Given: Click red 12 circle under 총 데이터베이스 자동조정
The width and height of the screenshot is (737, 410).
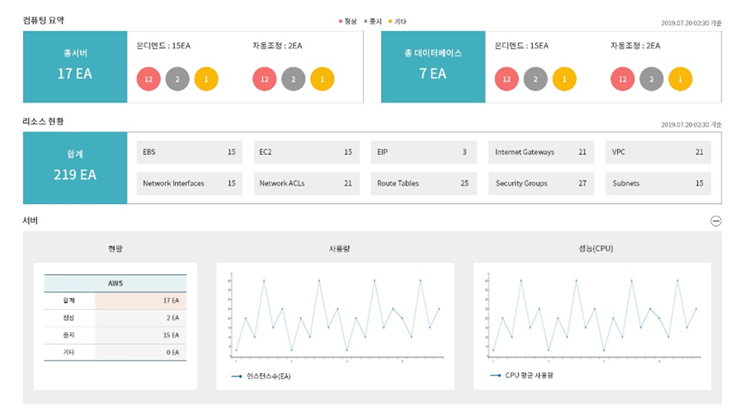Looking at the screenshot, I should pyautogui.click(x=623, y=79).
